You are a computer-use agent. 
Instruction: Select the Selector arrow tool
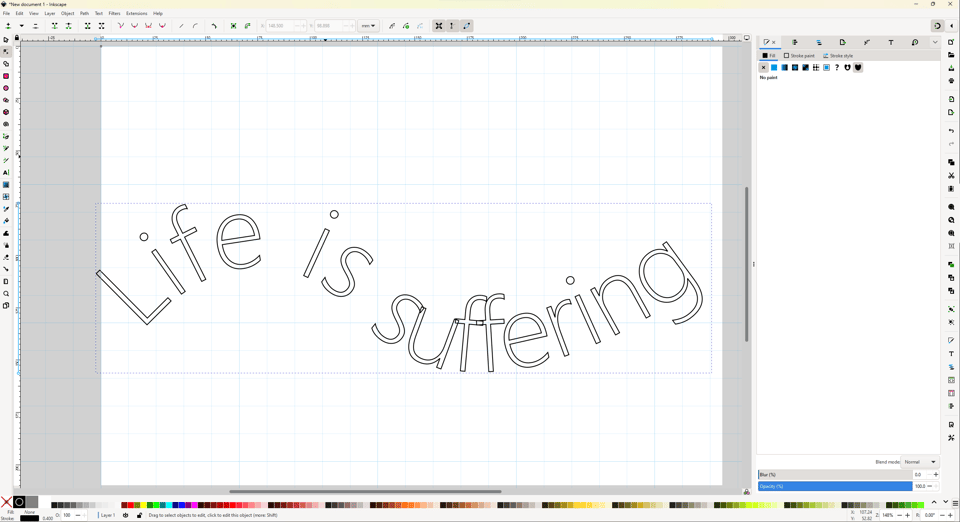point(6,40)
